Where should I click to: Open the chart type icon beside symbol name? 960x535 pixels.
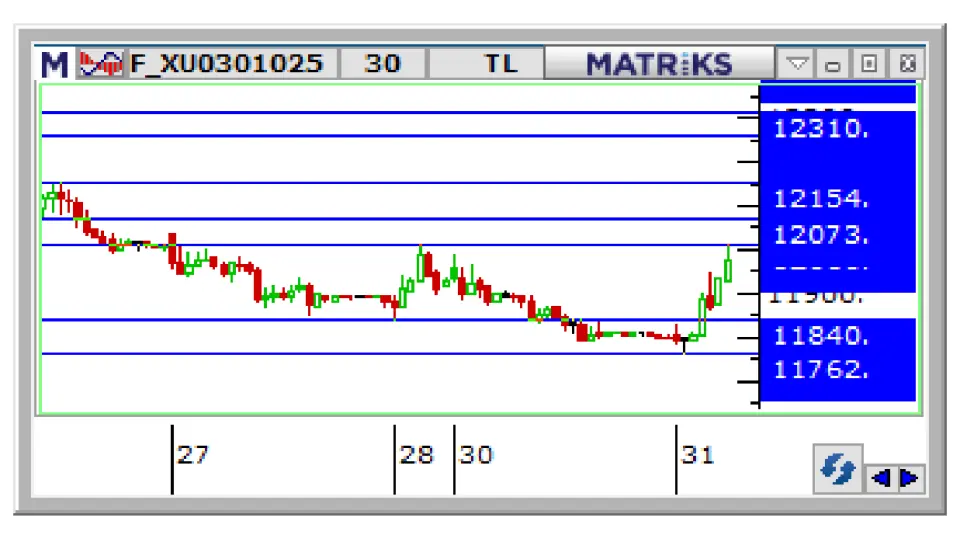pos(100,64)
